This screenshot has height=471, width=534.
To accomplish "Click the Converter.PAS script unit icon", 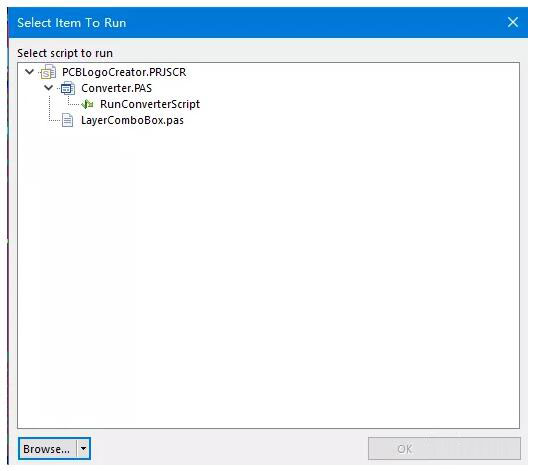I will (x=67, y=88).
